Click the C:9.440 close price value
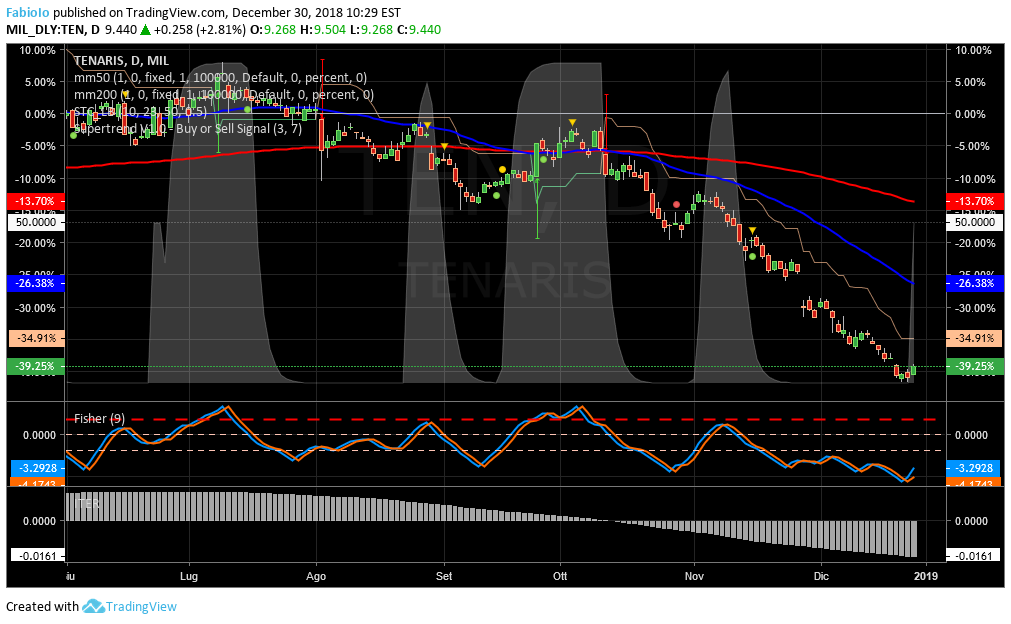 coord(418,30)
